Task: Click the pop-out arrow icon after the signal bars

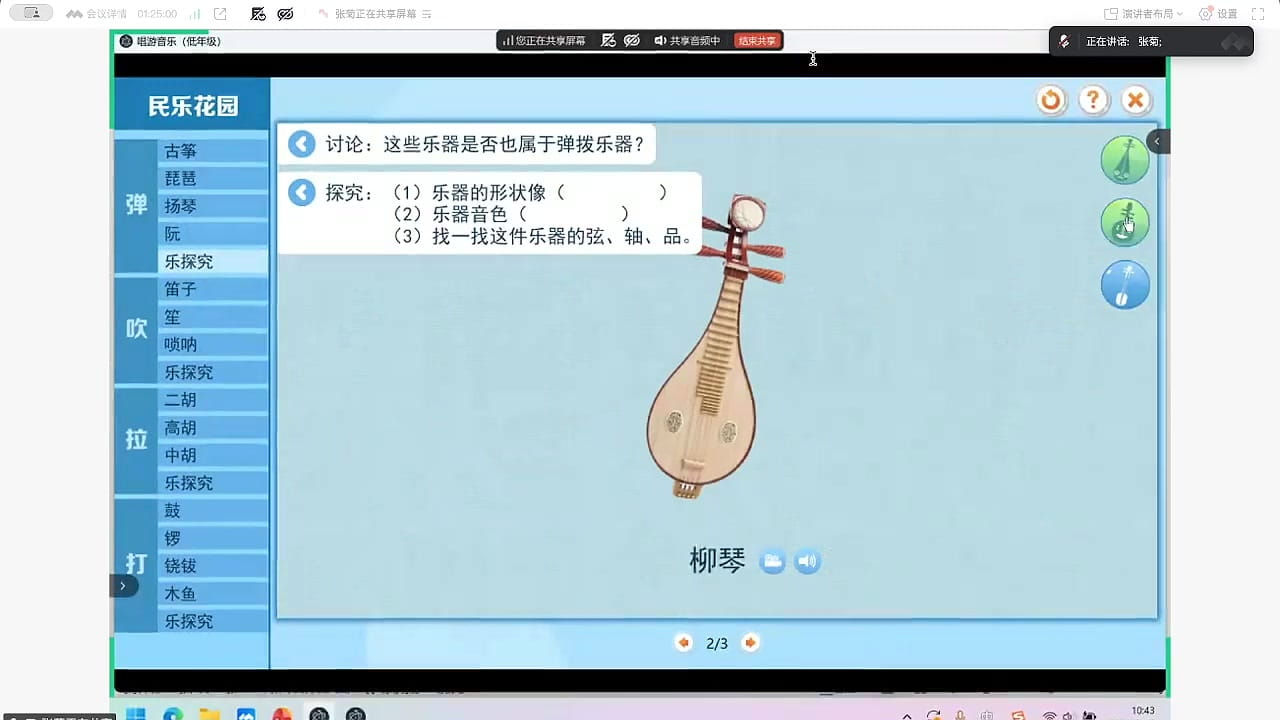Action: point(220,14)
